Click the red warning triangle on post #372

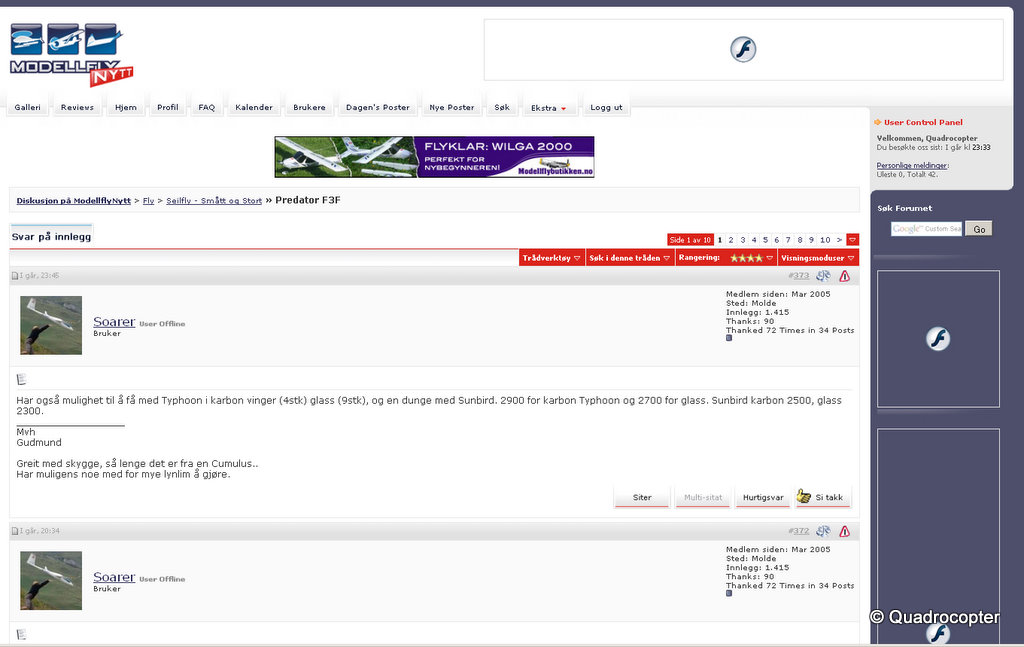pos(845,531)
